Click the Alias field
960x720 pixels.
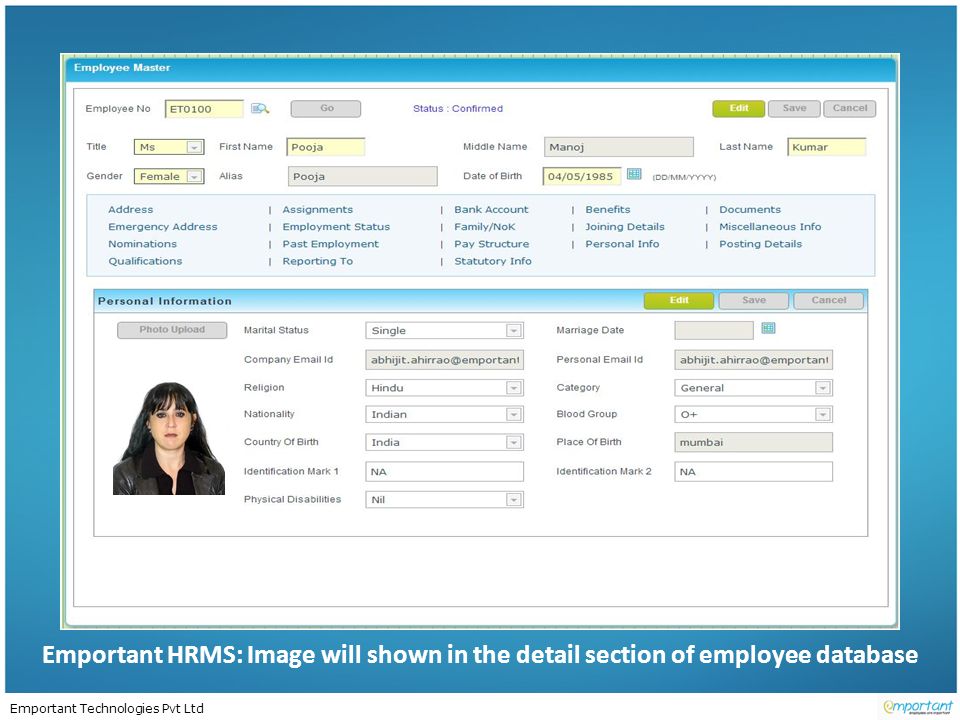pos(362,176)
